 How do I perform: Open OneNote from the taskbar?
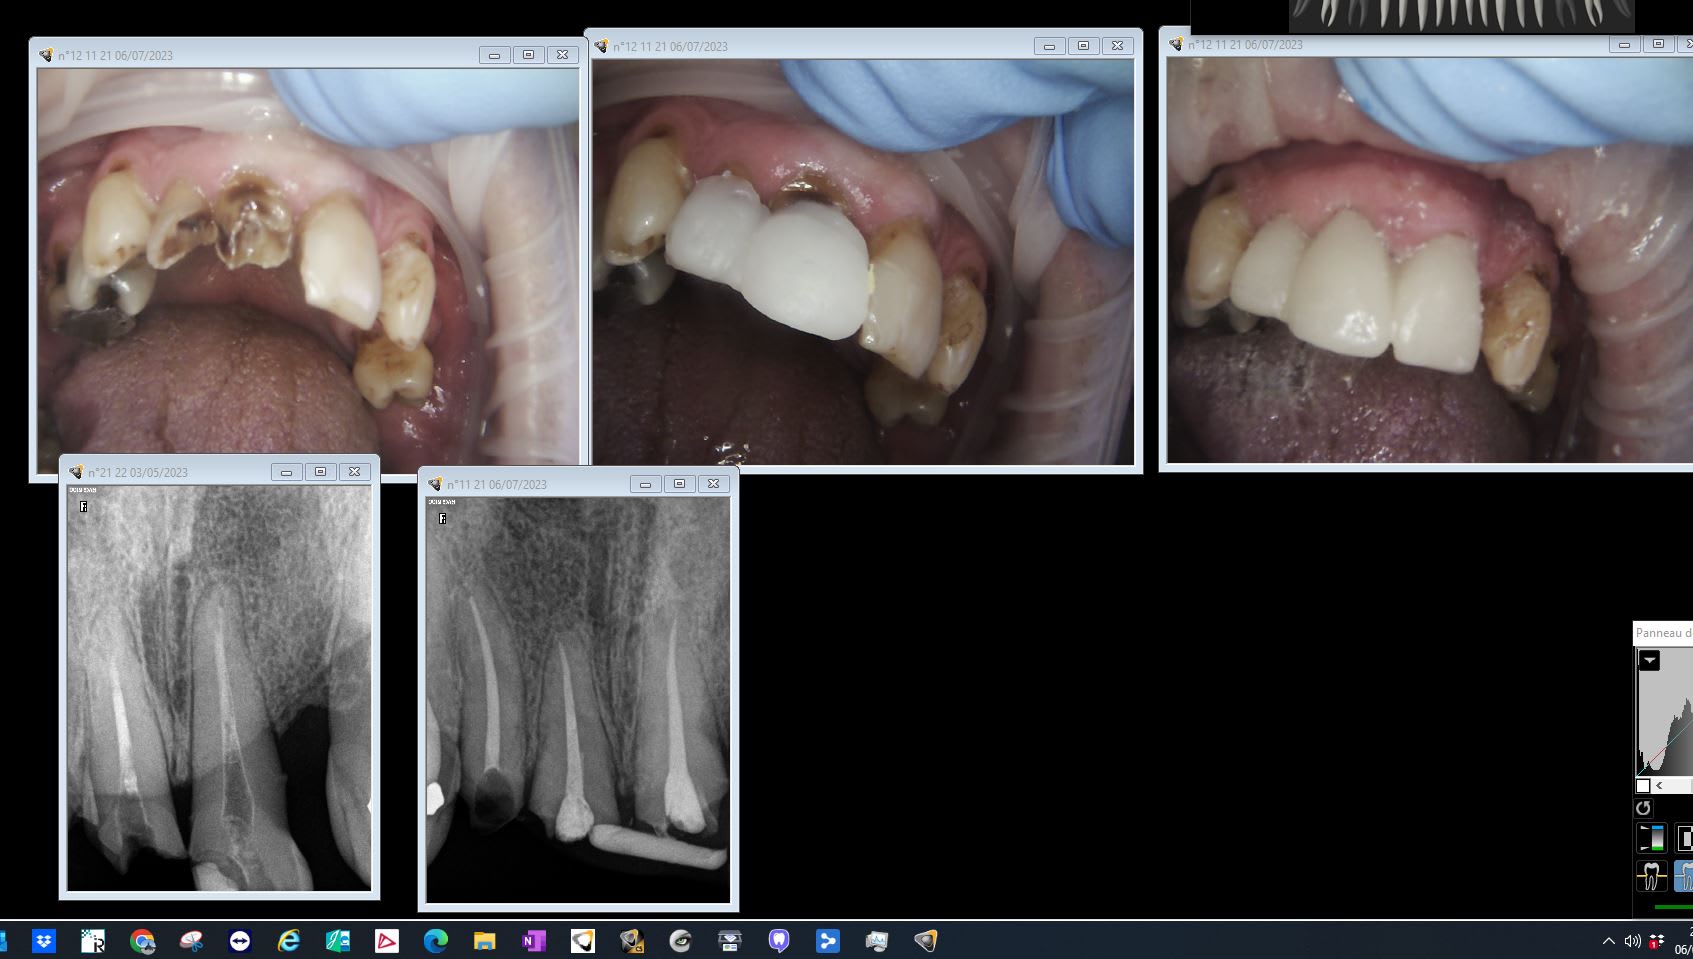point(533,941)
